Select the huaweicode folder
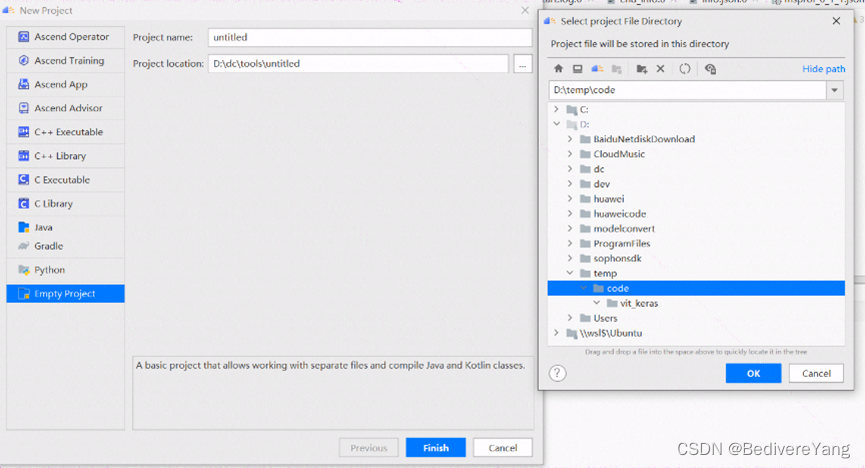The width and height of the screenshot is (865, 468). tap(696, 214)
